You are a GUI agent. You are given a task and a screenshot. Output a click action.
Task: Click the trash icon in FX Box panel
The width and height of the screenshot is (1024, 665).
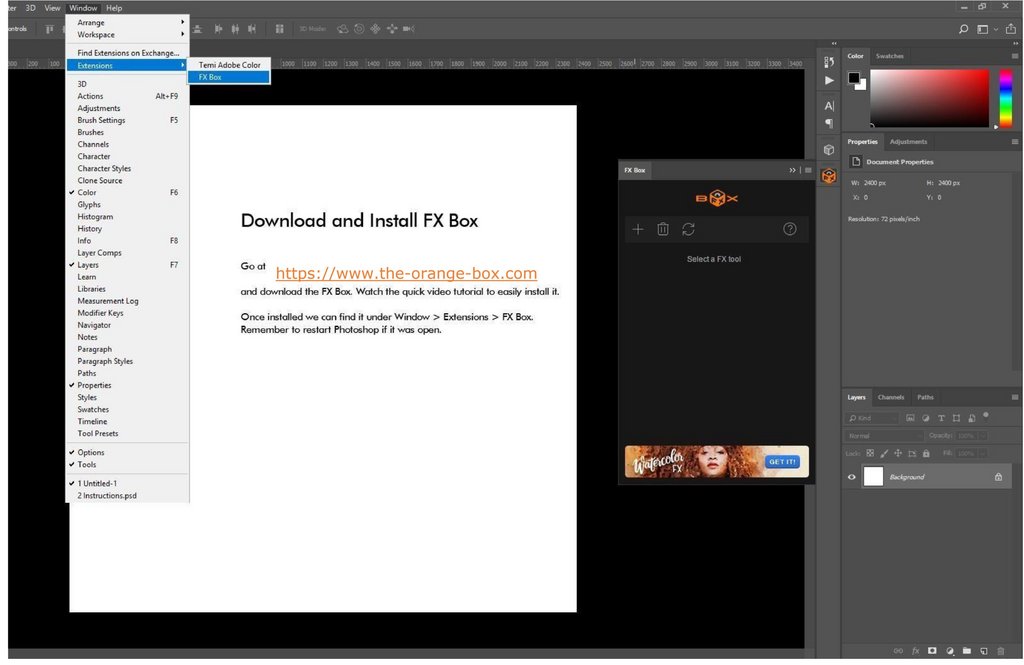(x=663, y=230)
